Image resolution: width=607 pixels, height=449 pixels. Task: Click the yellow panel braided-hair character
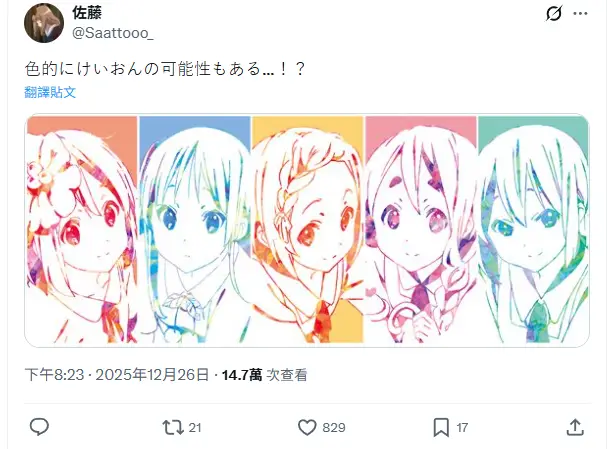(x=307, y=229)
